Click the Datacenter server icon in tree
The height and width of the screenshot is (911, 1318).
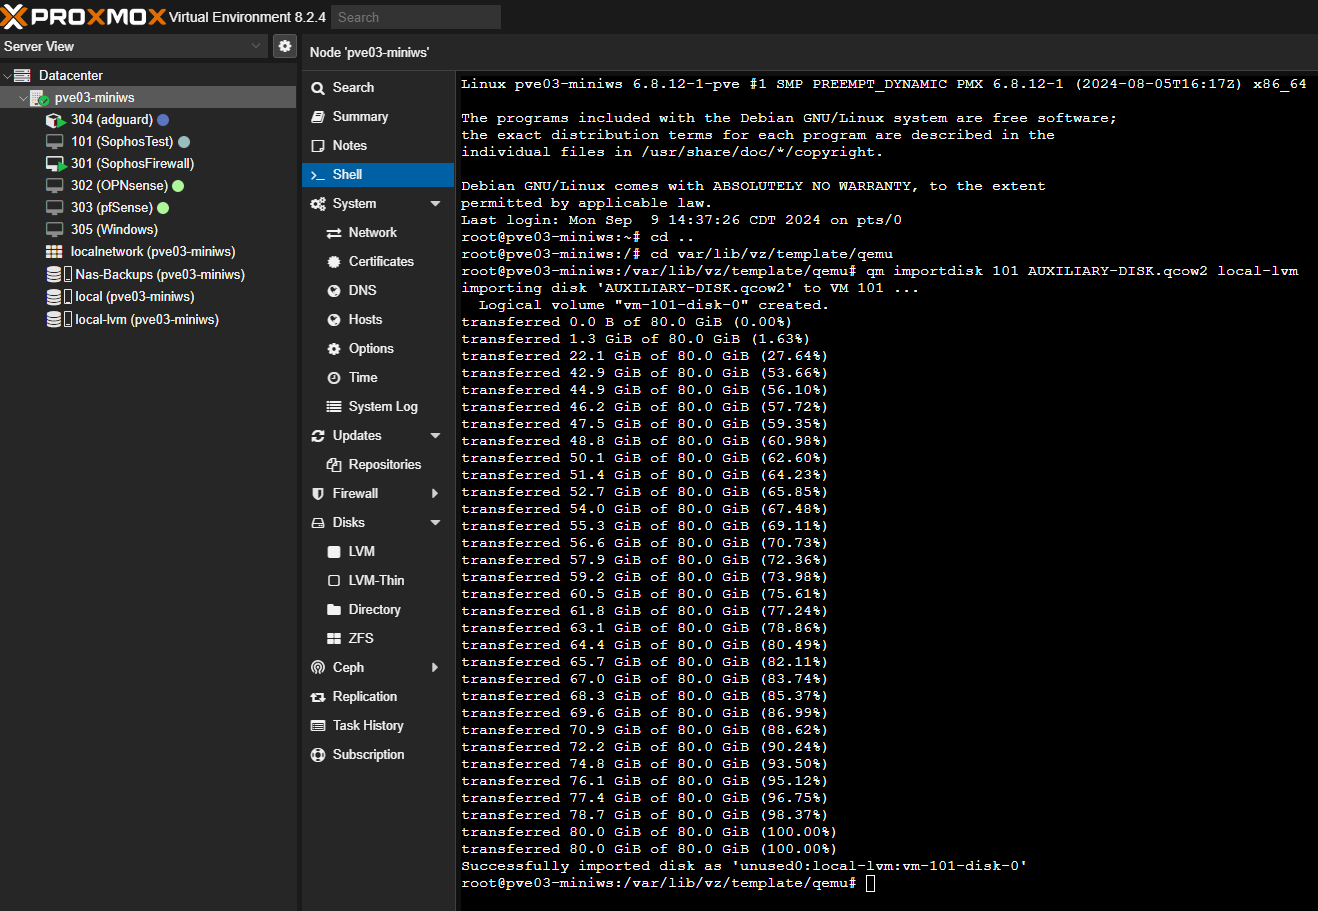click(22, 75)
